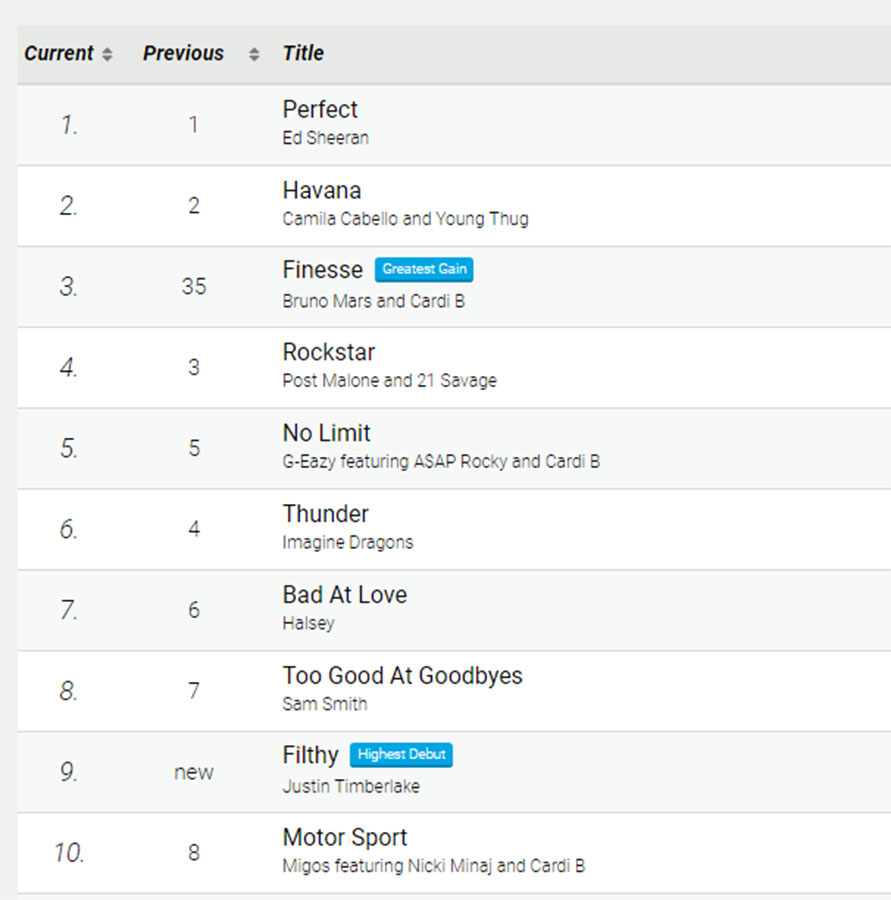Viewport: 891px width, 900px height.
Task: Select the song title Thunder
Action: click(x=326, y=514)
